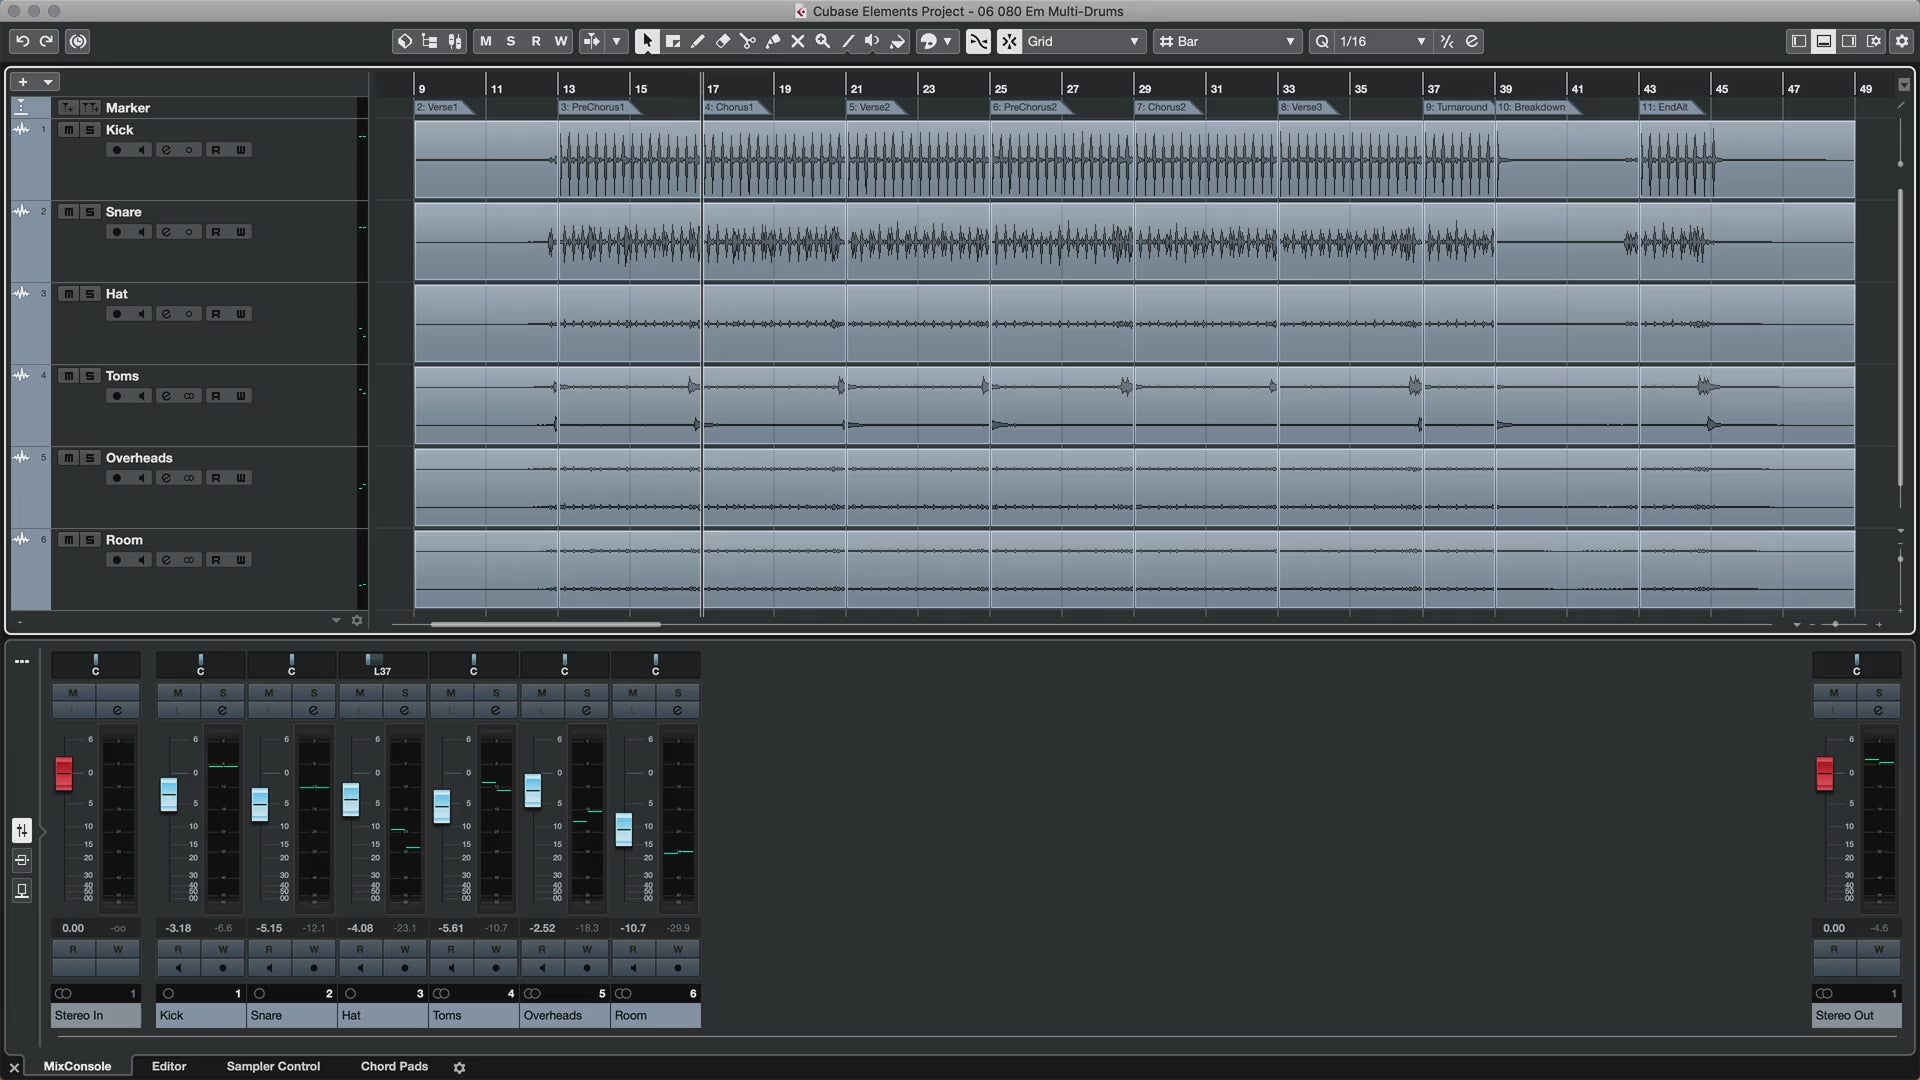Click global Read automation R button
1920x1080 pixels.
[536, 41]
